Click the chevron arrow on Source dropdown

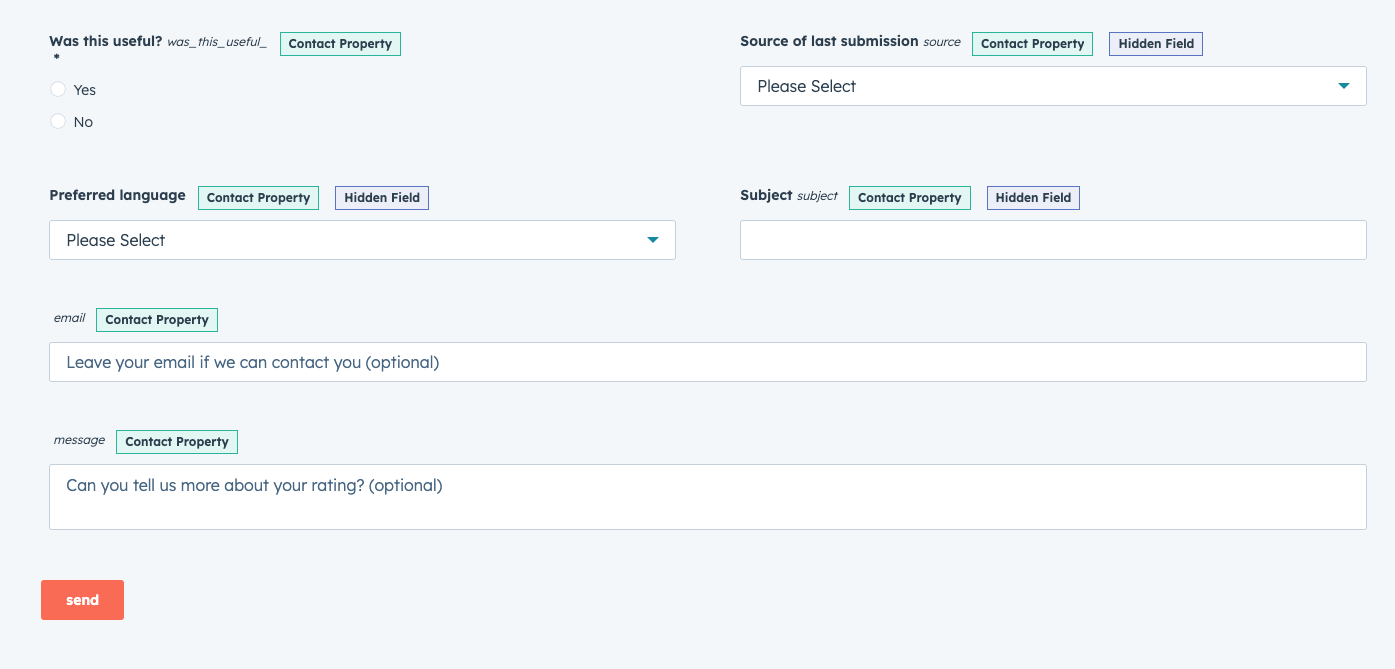coord(1344,86)
